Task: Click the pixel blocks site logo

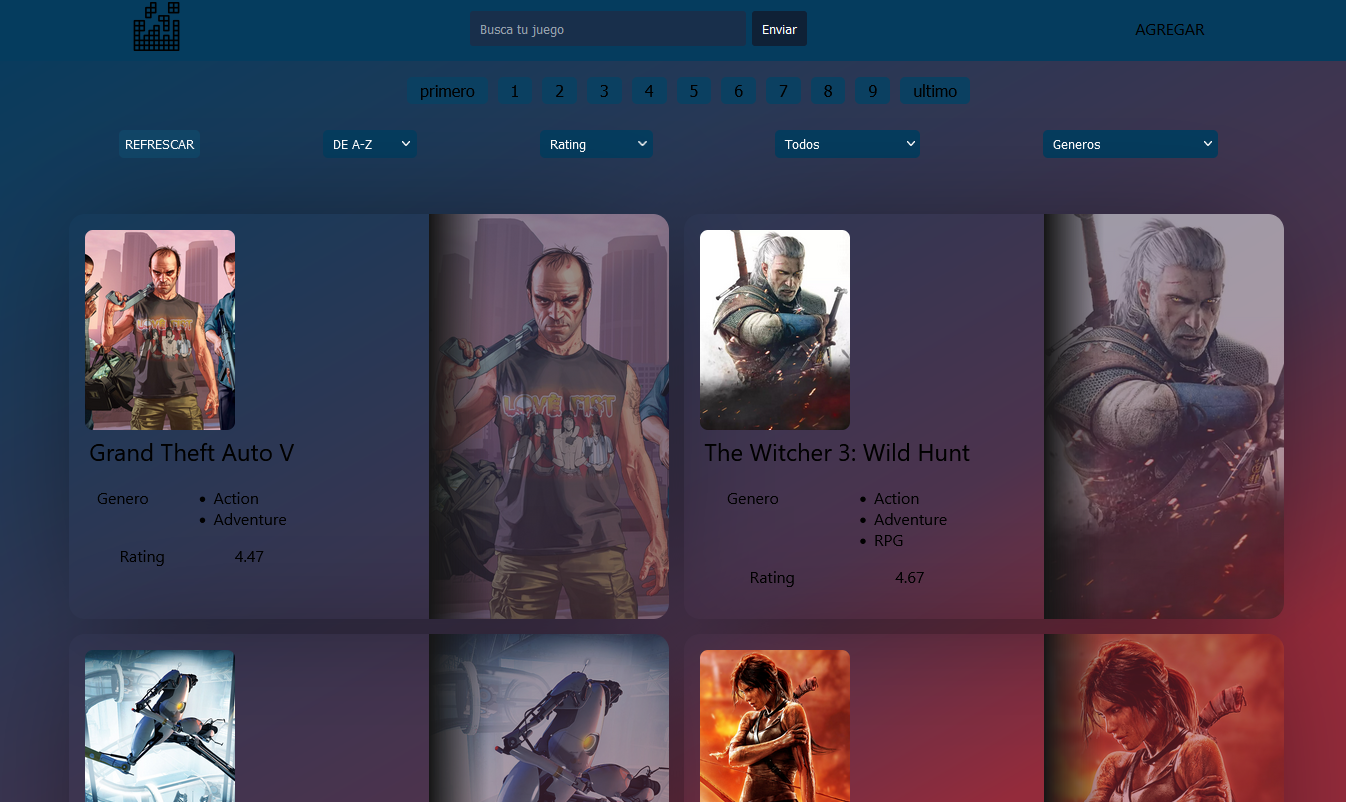Action: [157, 27]
